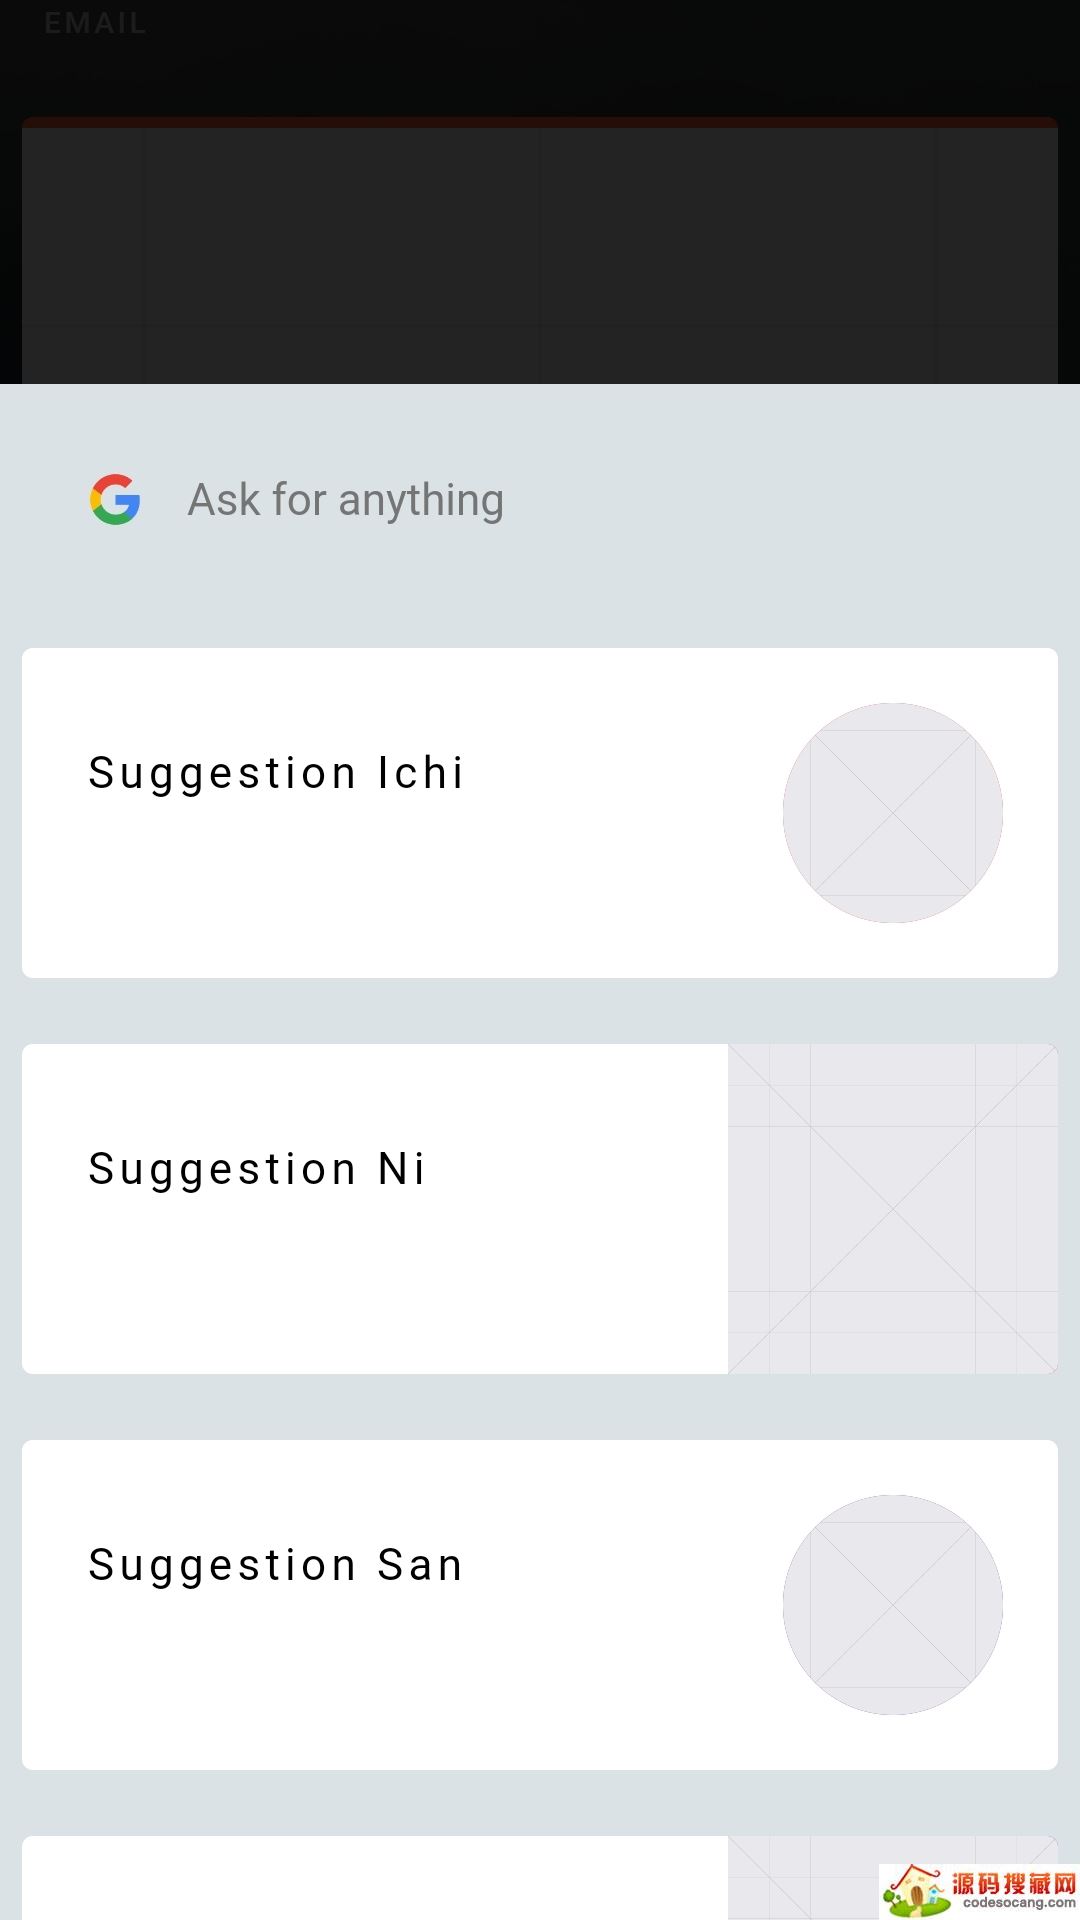The width and height of the screenshot is (1080, 1920).
Task: Select the Suggestion Ichi title text
Action: [275, 773]
